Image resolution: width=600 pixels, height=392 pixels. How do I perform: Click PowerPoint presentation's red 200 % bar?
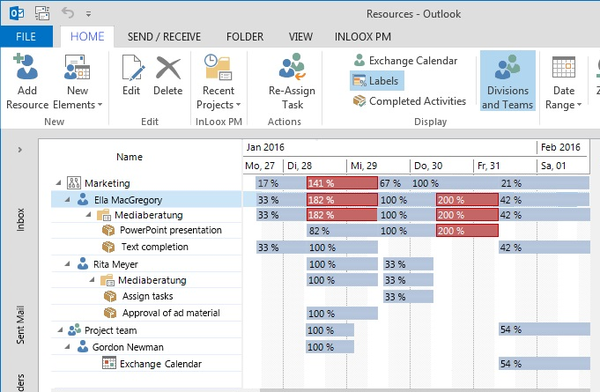[467, 230]
